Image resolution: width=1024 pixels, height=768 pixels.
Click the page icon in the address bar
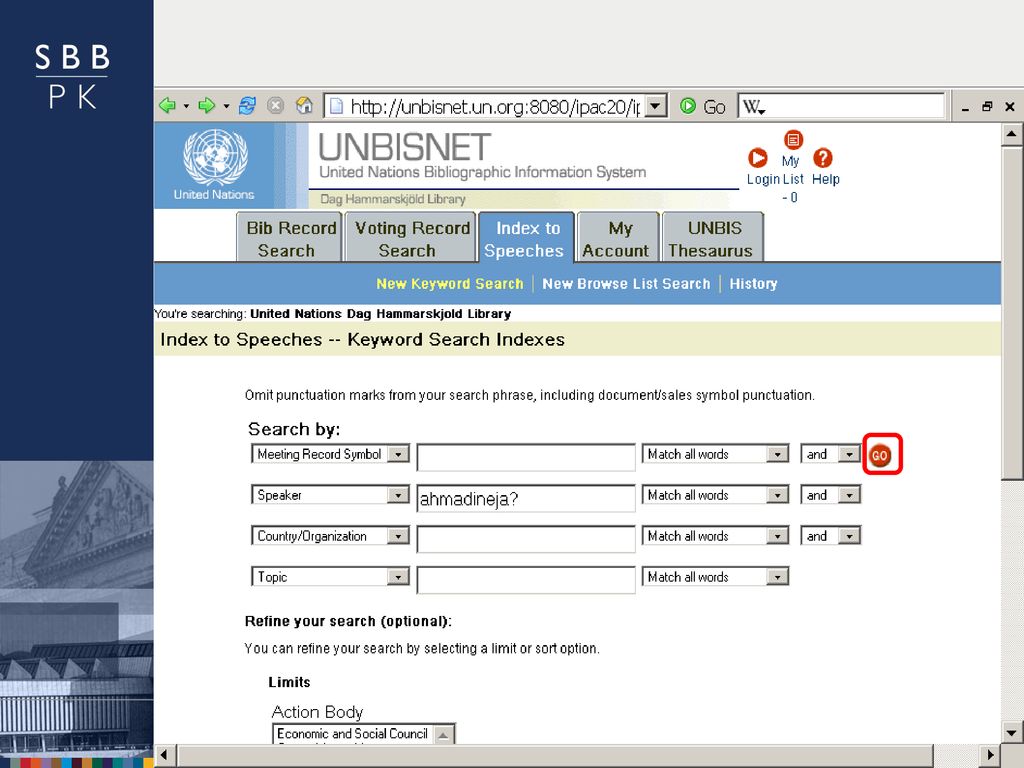coord(336,106)
